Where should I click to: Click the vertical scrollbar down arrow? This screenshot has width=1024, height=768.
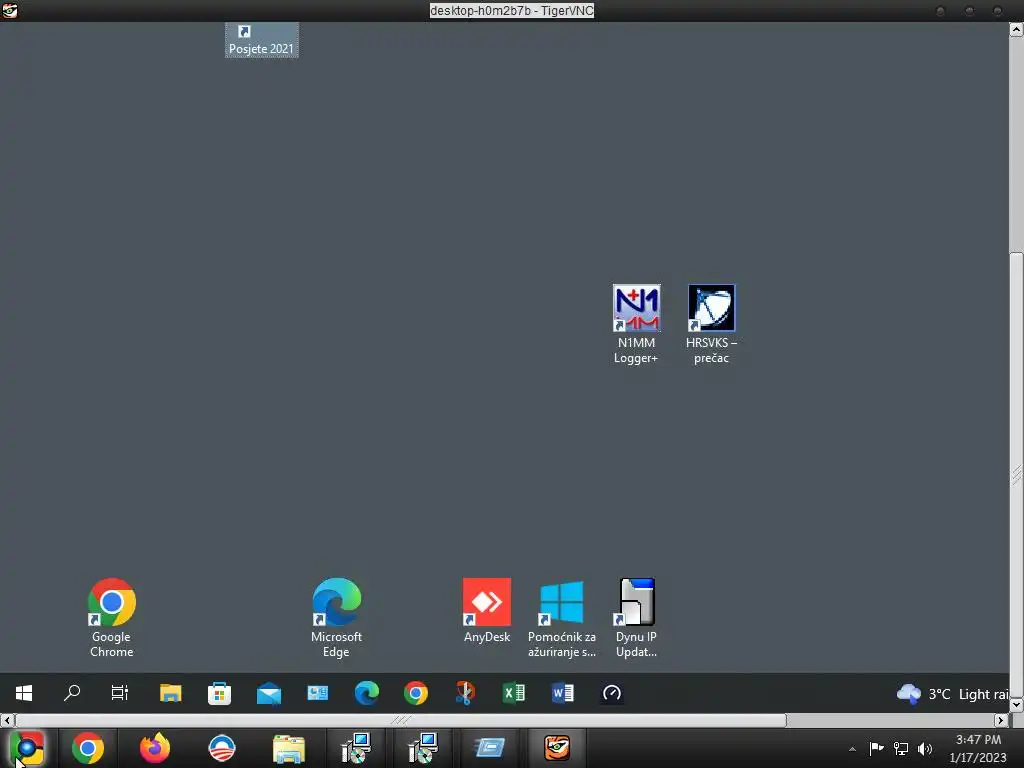point(1017,705)
